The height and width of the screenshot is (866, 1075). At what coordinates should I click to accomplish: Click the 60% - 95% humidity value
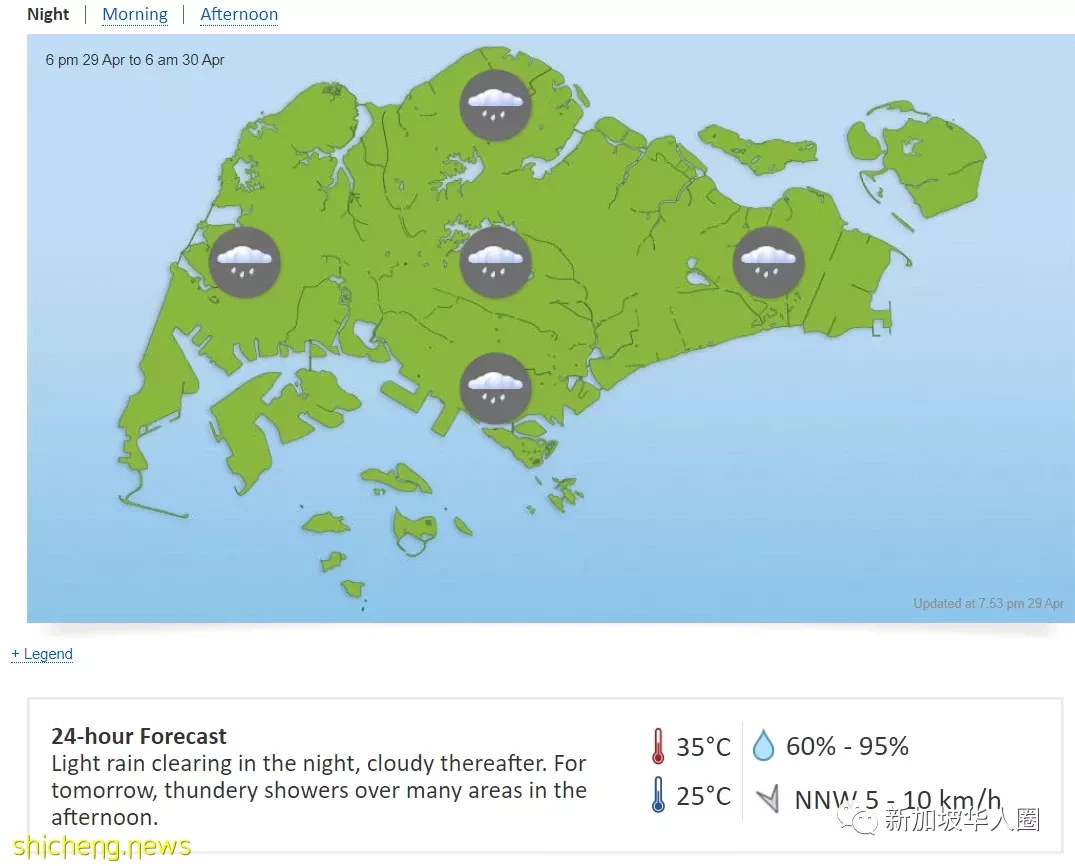[x=847, y=746]
